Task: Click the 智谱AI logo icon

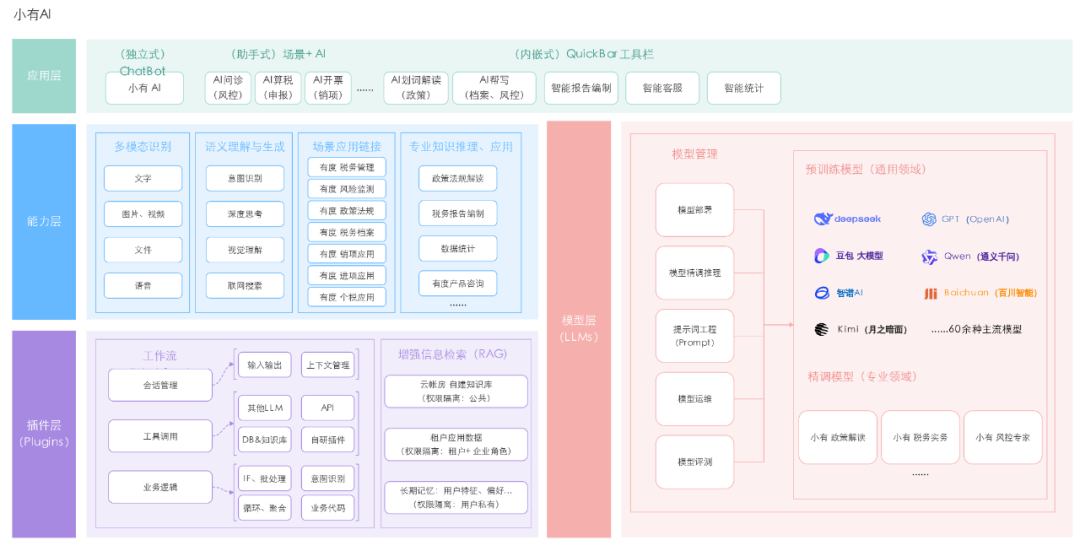Action: (822, 293)
